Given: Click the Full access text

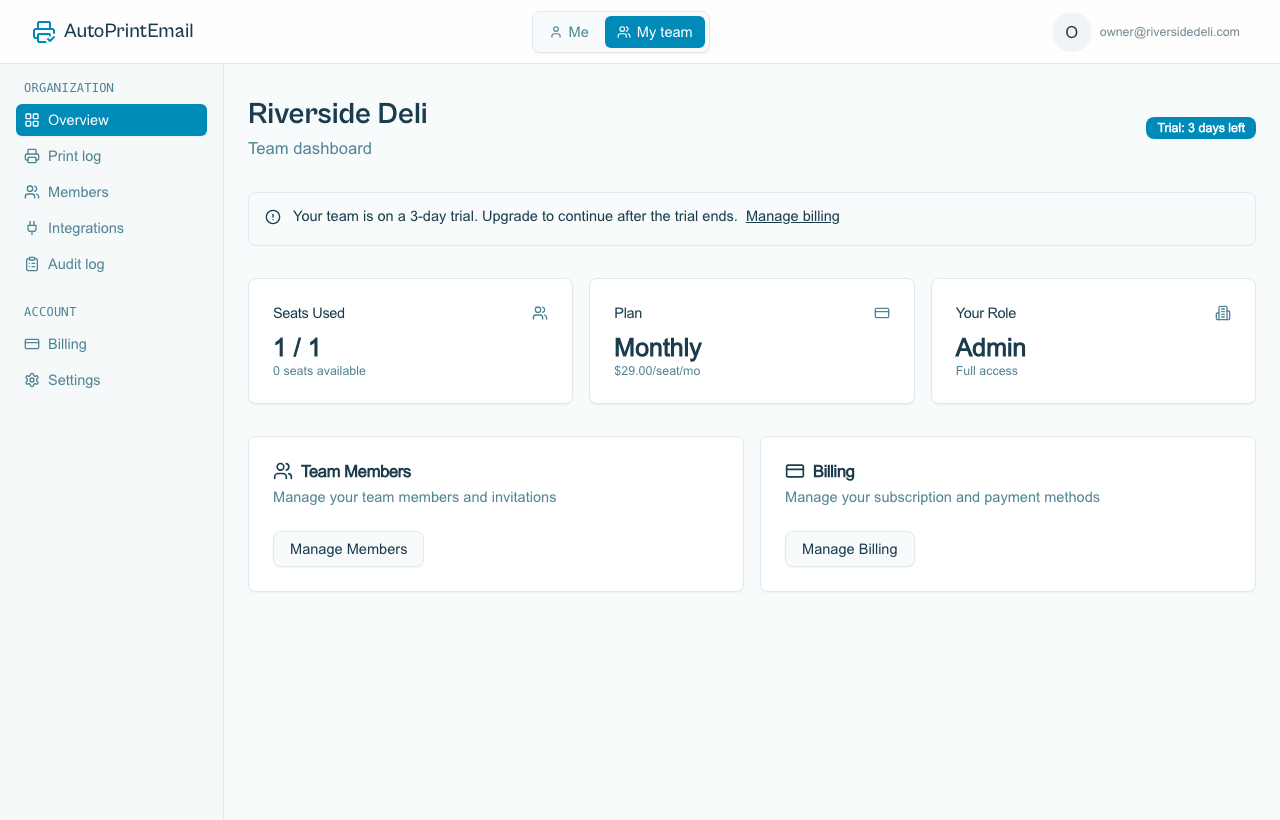Looking at the screenshot, I should (x=987, y=371).
